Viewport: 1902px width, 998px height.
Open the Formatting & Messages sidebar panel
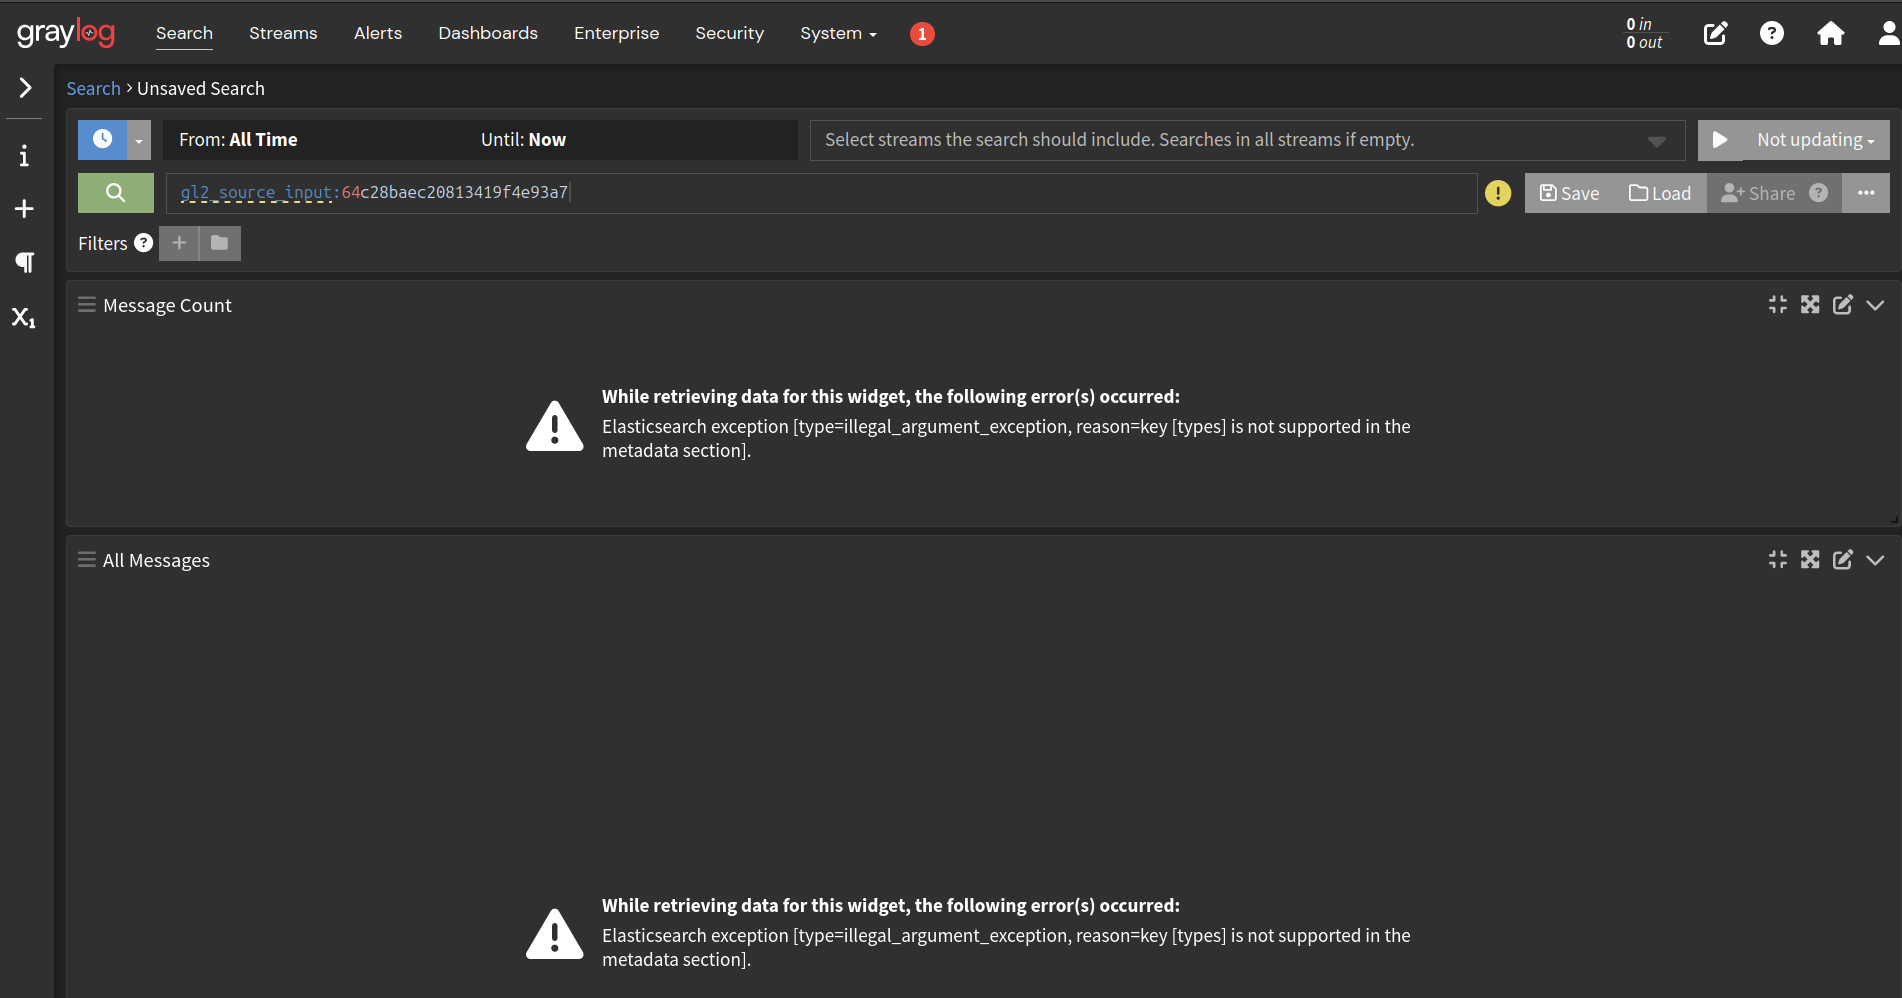tap(25, 263)
